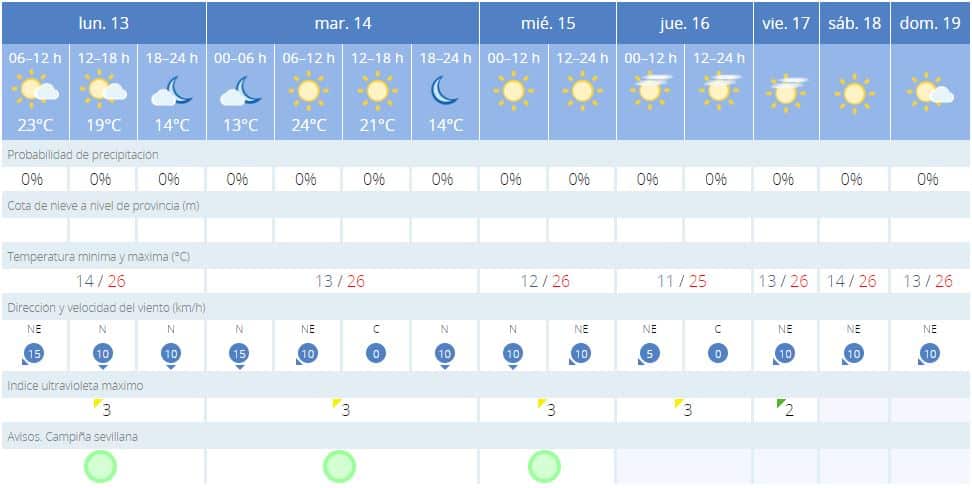Open the mié. 15 day header
Image resolution: width=972 pixels, height=488 pixels.
coord(548,23)
